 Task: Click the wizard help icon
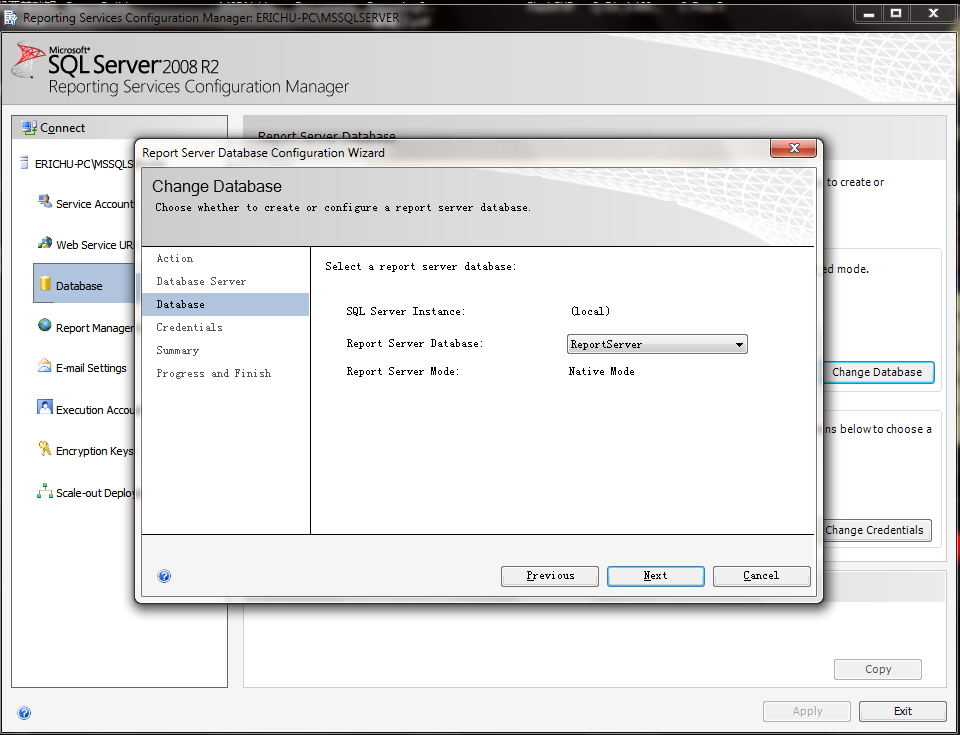click(x=164, y=576)
